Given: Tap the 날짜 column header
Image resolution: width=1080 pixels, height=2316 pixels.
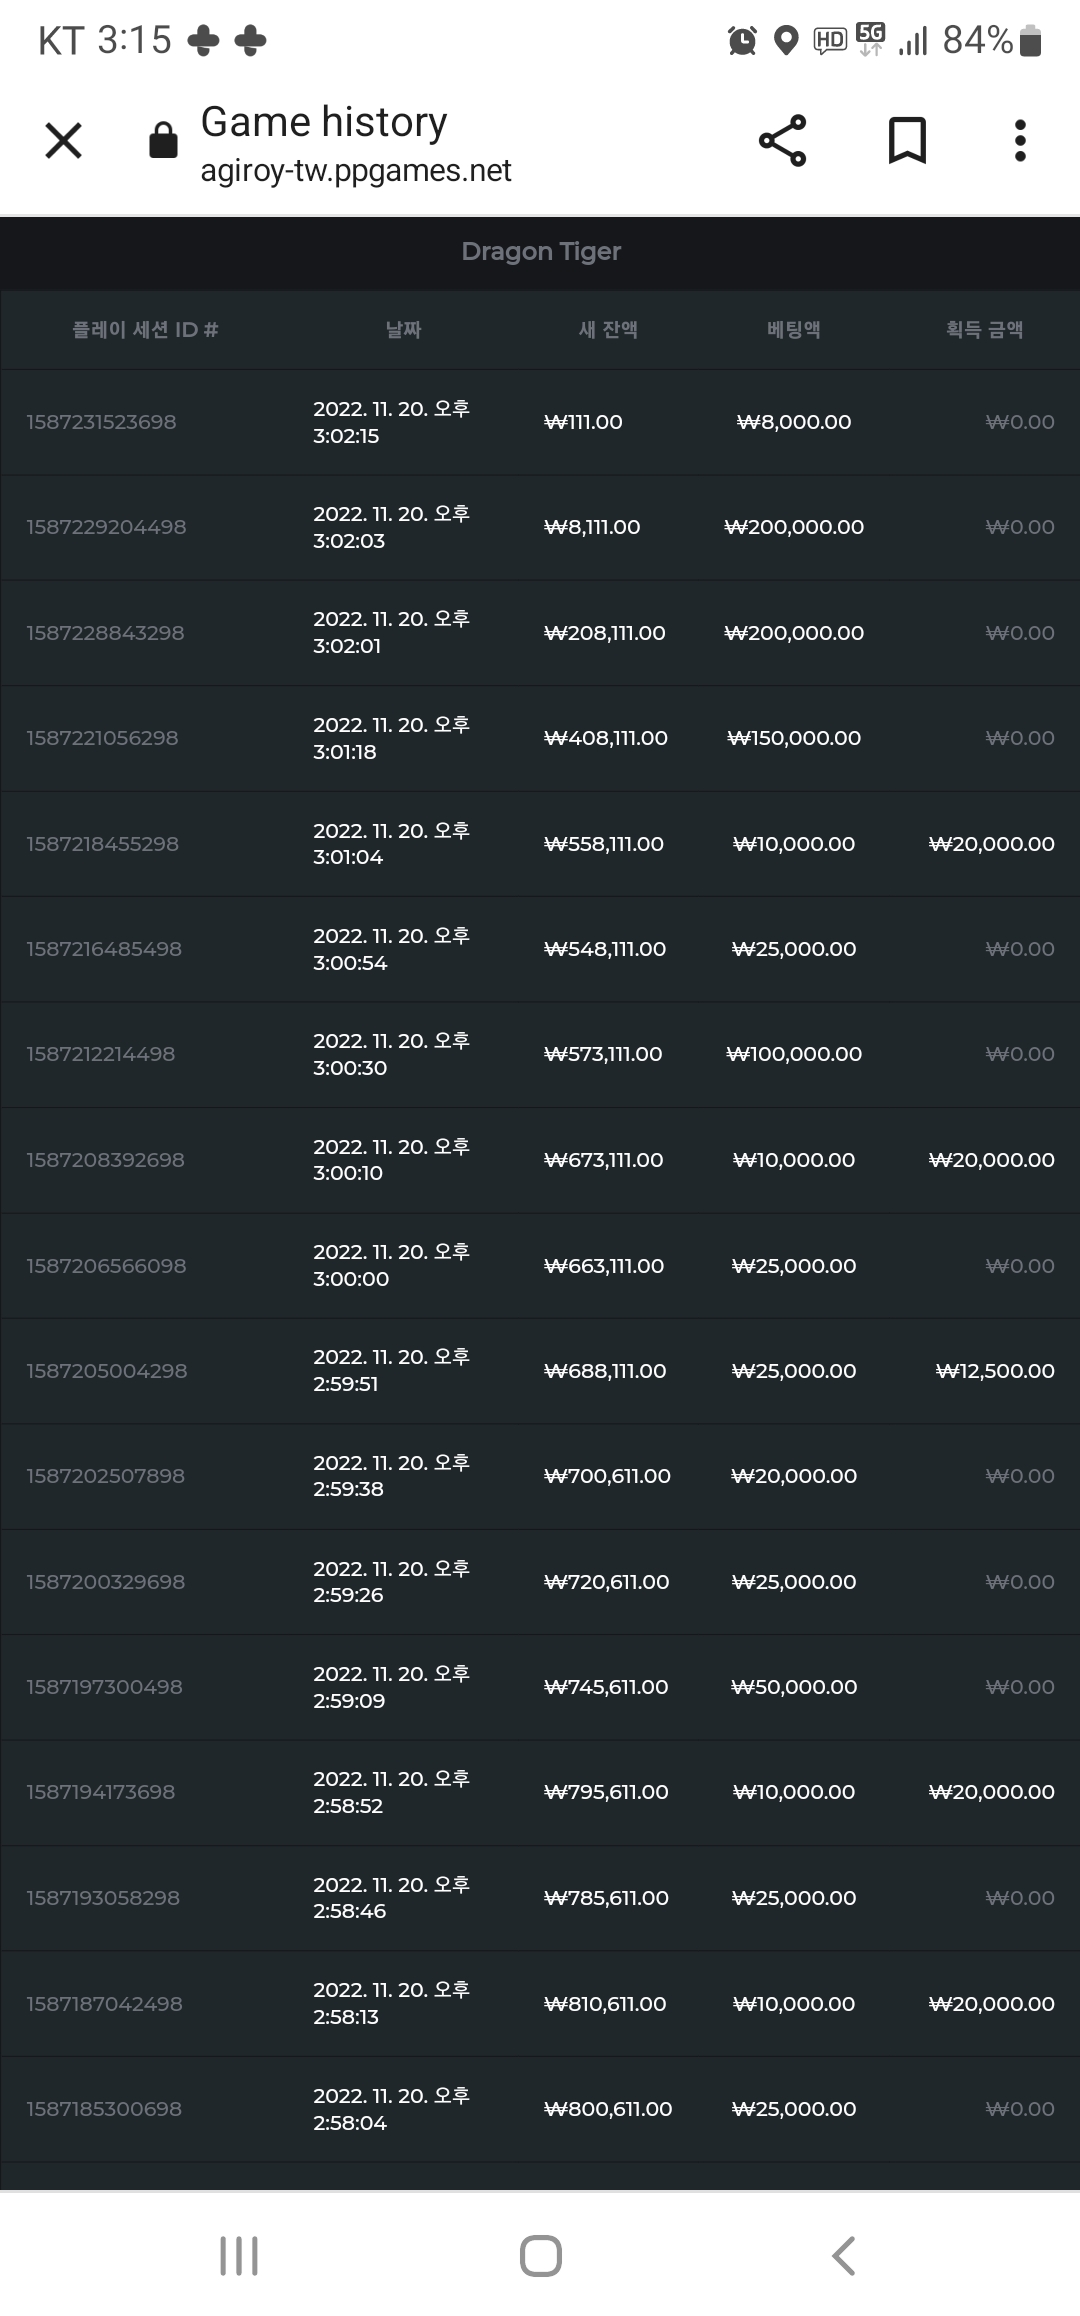Looking at the screenshot, I should coord(403,329).
